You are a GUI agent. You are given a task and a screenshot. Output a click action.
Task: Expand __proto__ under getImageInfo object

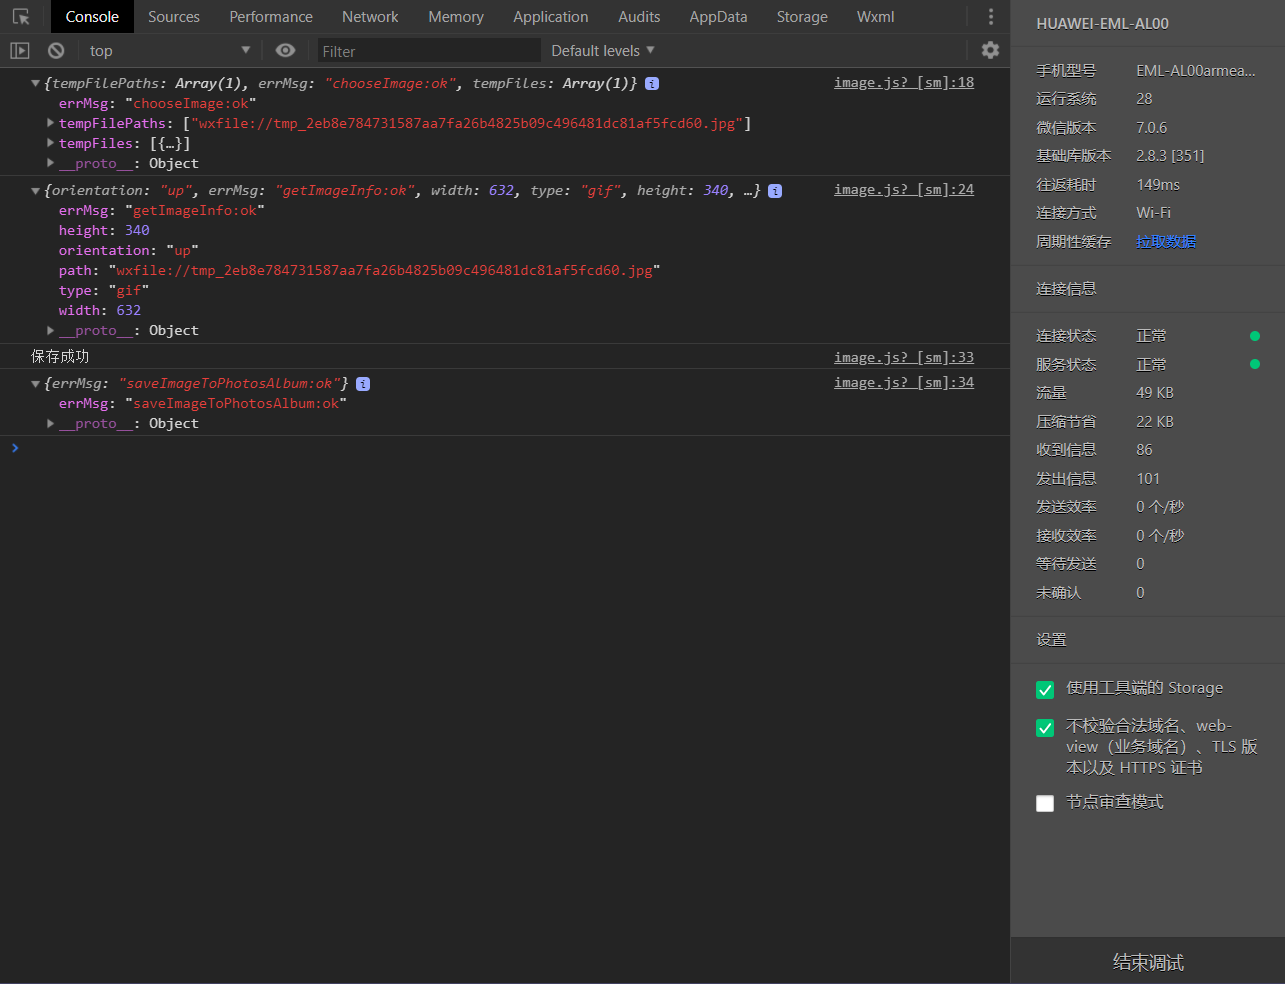(51, 330)
